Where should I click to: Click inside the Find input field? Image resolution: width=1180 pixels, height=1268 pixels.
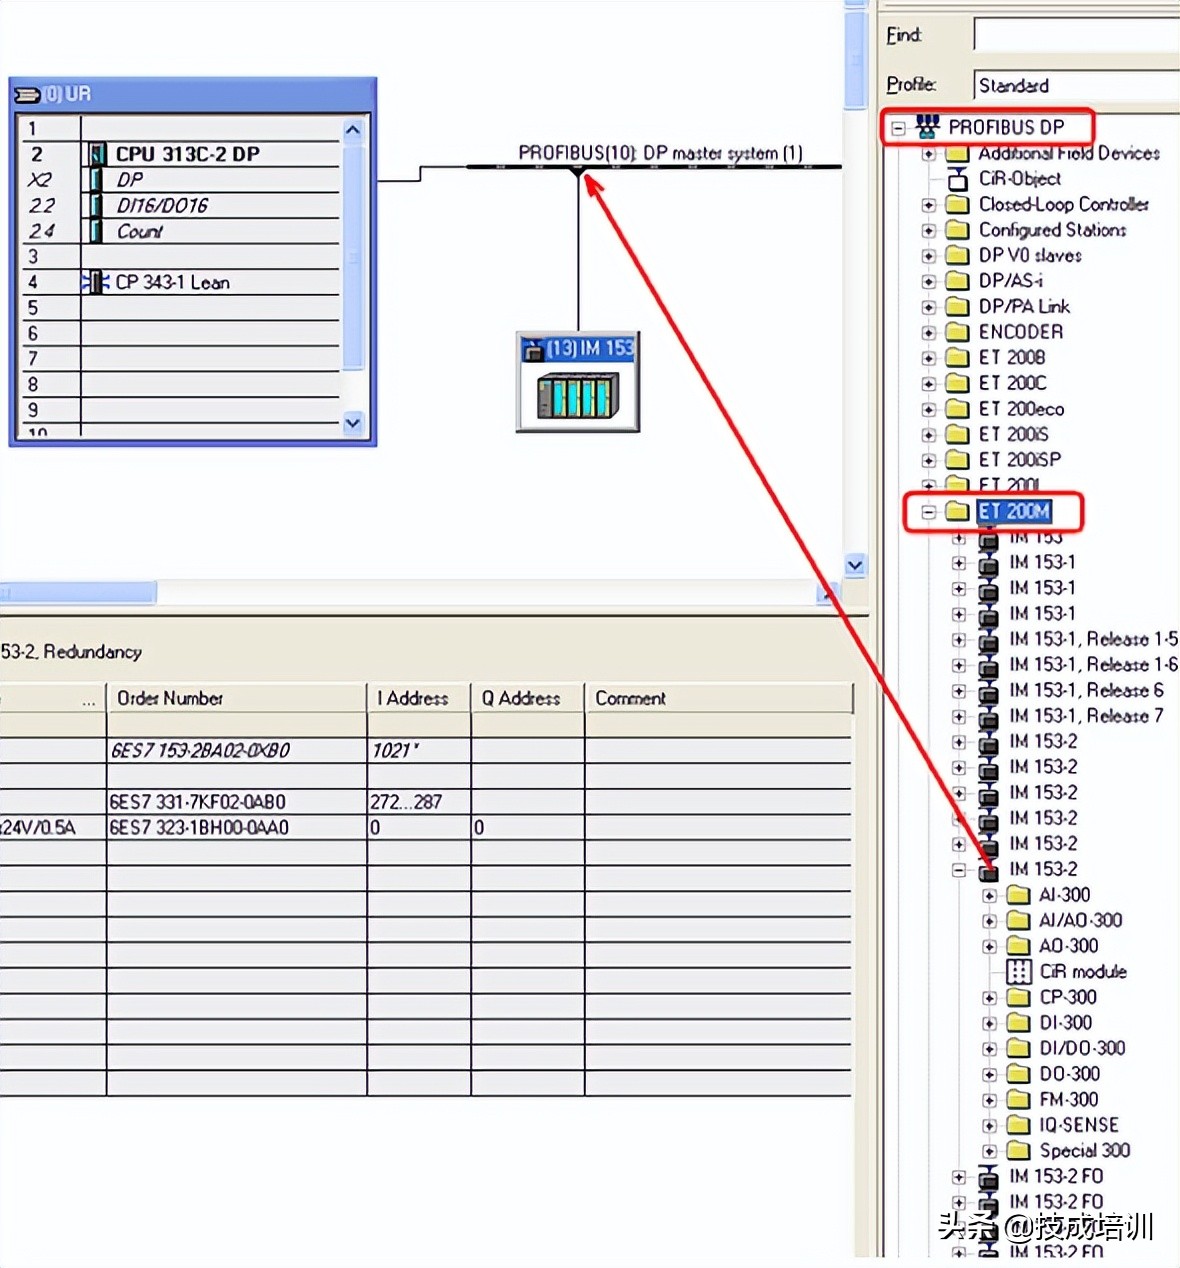tap(1076, 34)
